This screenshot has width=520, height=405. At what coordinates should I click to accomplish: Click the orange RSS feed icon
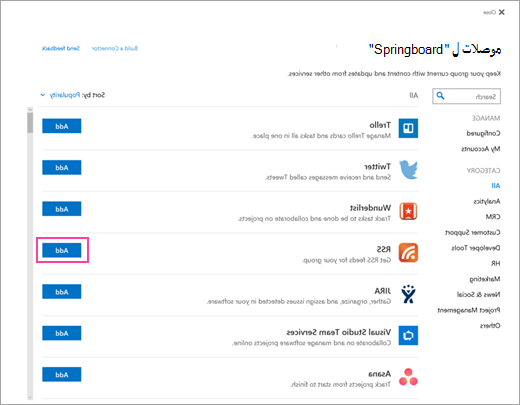(408, 253)
